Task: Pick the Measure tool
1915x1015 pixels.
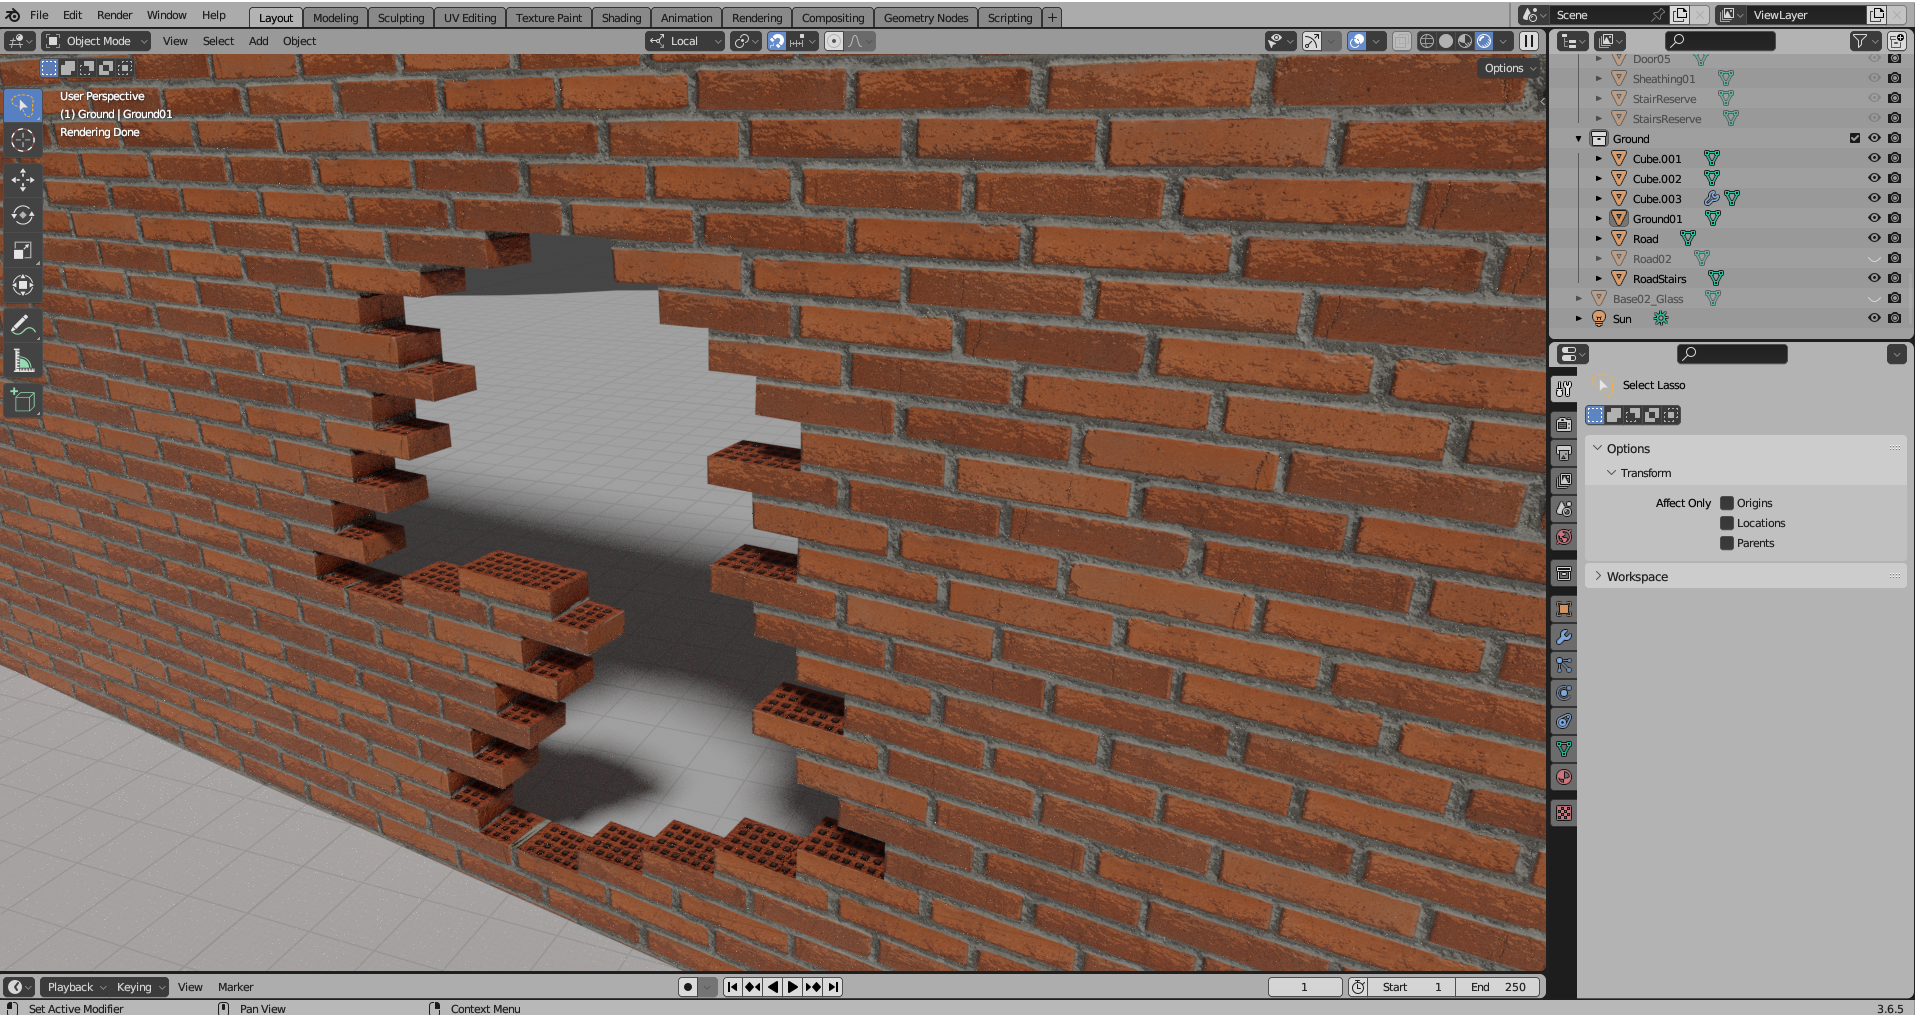Action: coord(22,361)
